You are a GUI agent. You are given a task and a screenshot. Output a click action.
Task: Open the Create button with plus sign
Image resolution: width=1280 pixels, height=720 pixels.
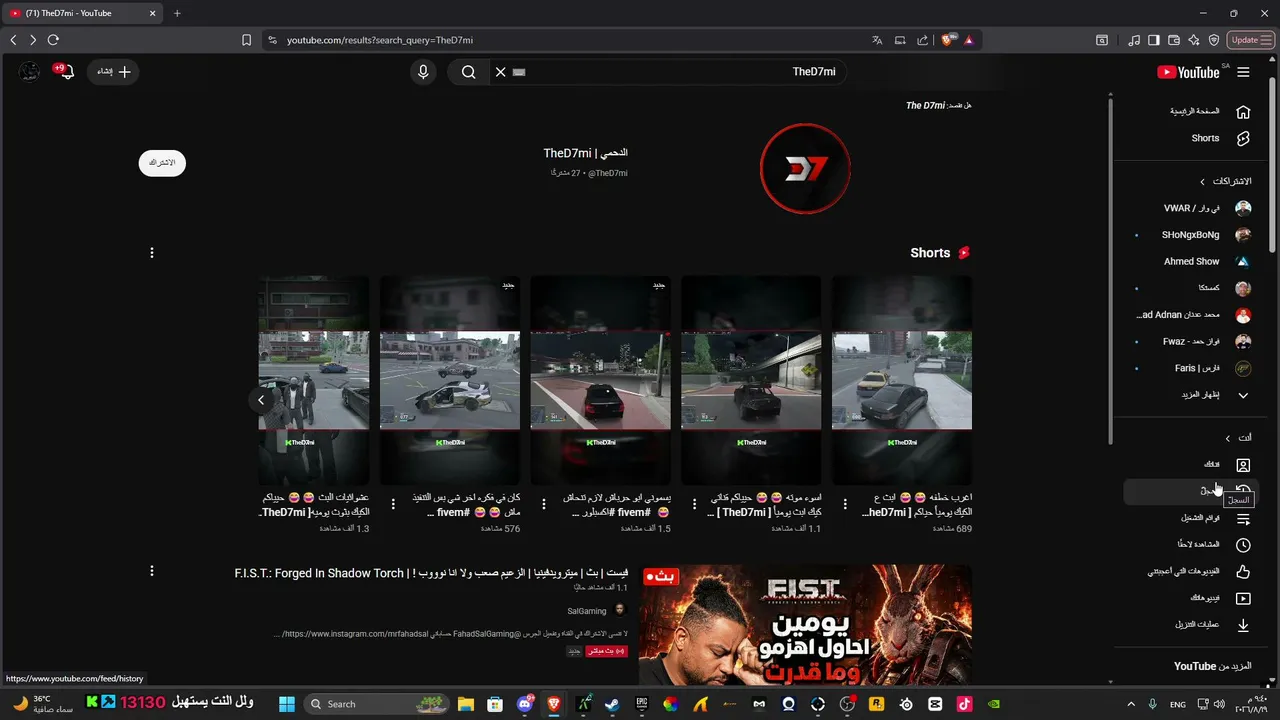114,72
